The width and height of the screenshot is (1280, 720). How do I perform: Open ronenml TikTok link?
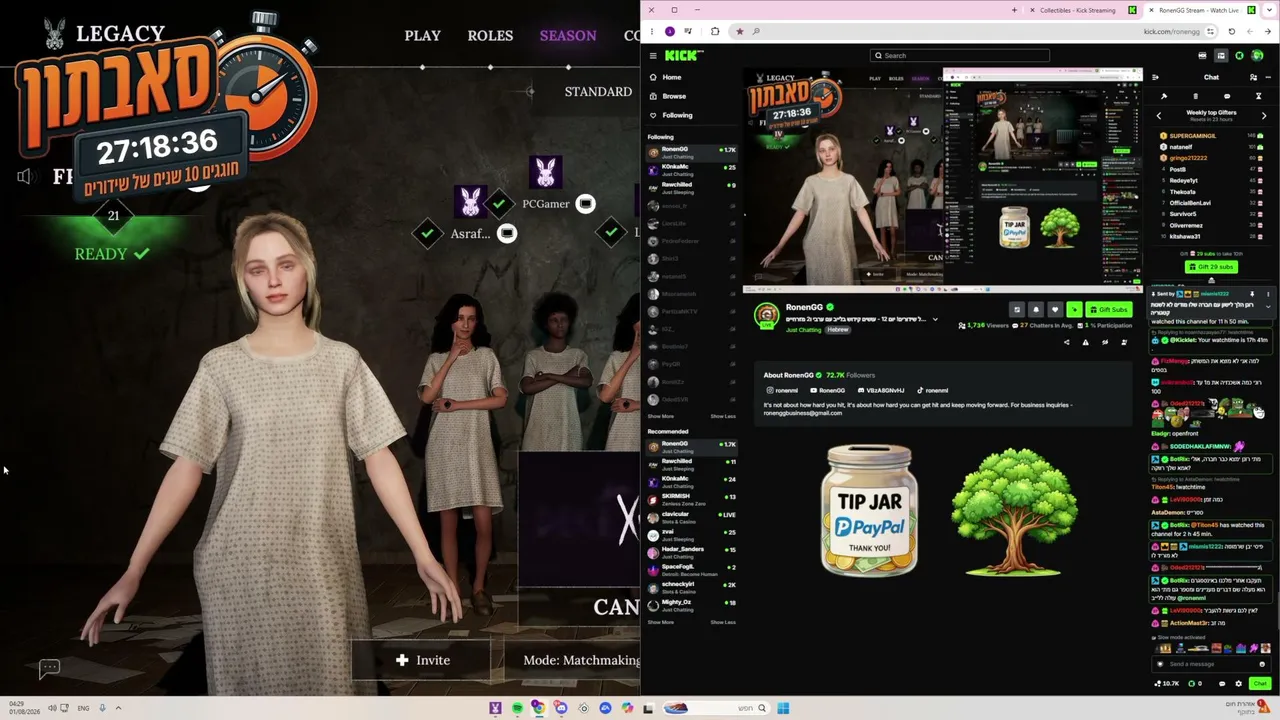click(932, 390)
